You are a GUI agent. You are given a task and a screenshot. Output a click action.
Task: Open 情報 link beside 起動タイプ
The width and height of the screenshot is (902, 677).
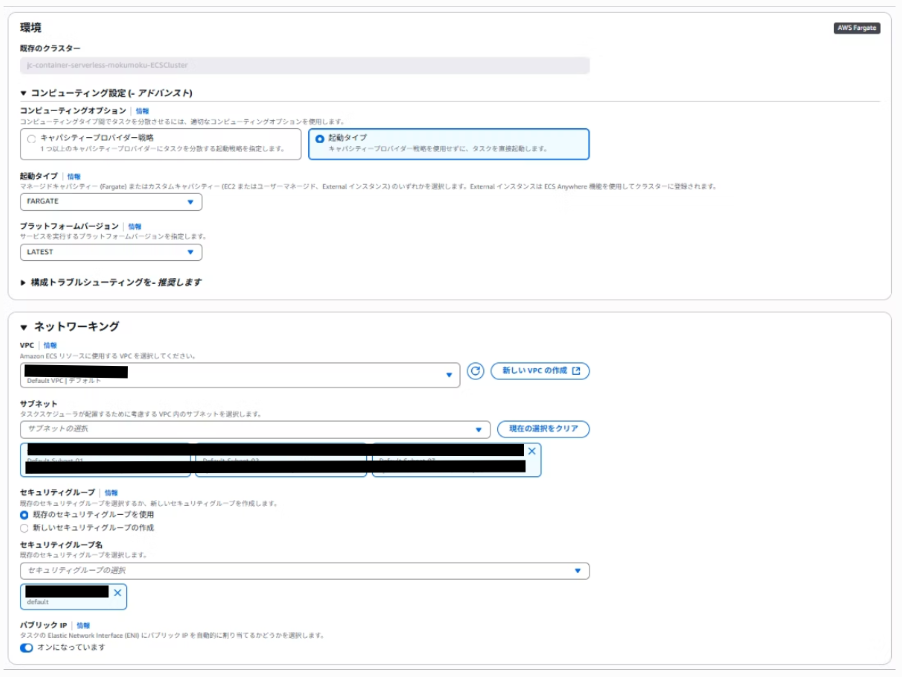74,177
